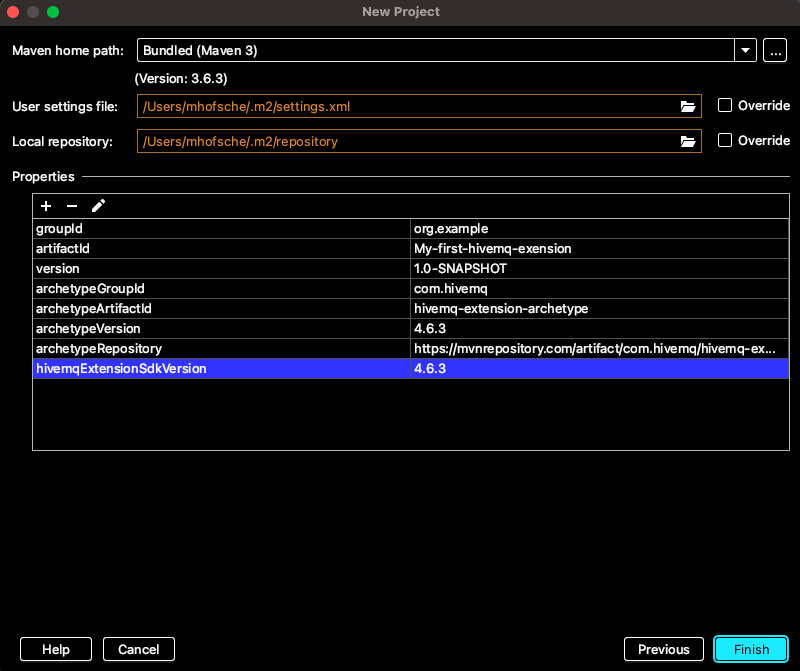This screenshot has width=800, height=671.
Task: Go back with the Previous button
Action: point(664,649)
